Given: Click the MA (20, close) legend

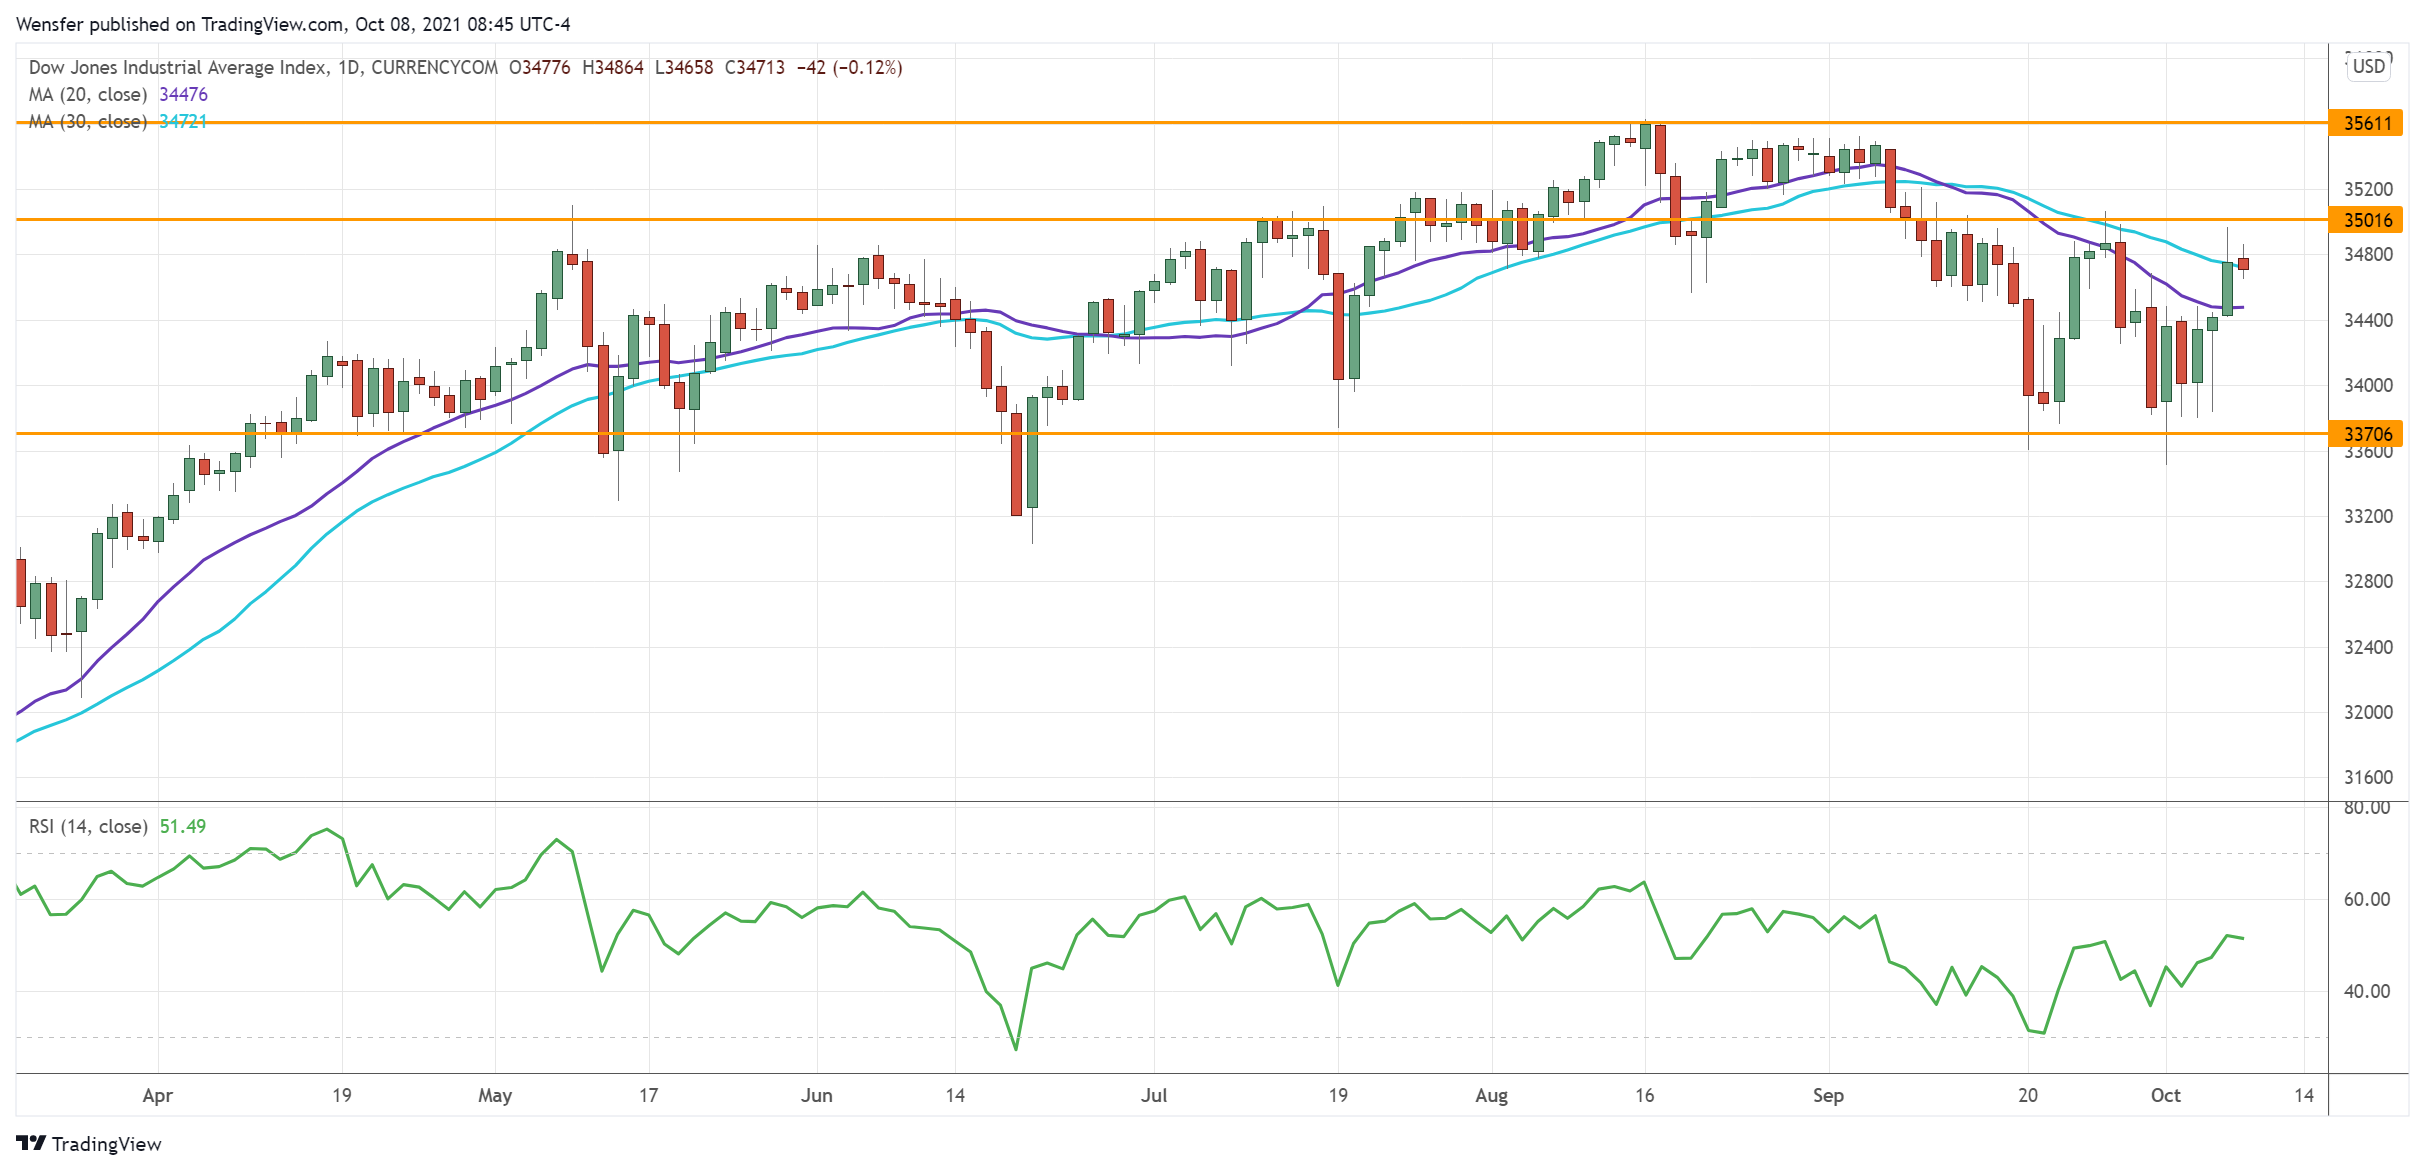Looking at the screenshot, I should 88,95.
